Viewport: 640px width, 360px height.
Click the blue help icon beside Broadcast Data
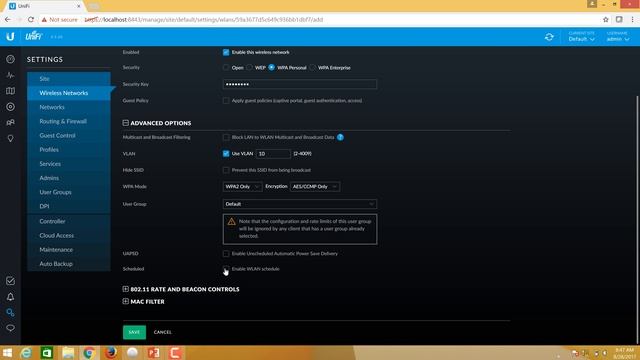tap(340, 138)
